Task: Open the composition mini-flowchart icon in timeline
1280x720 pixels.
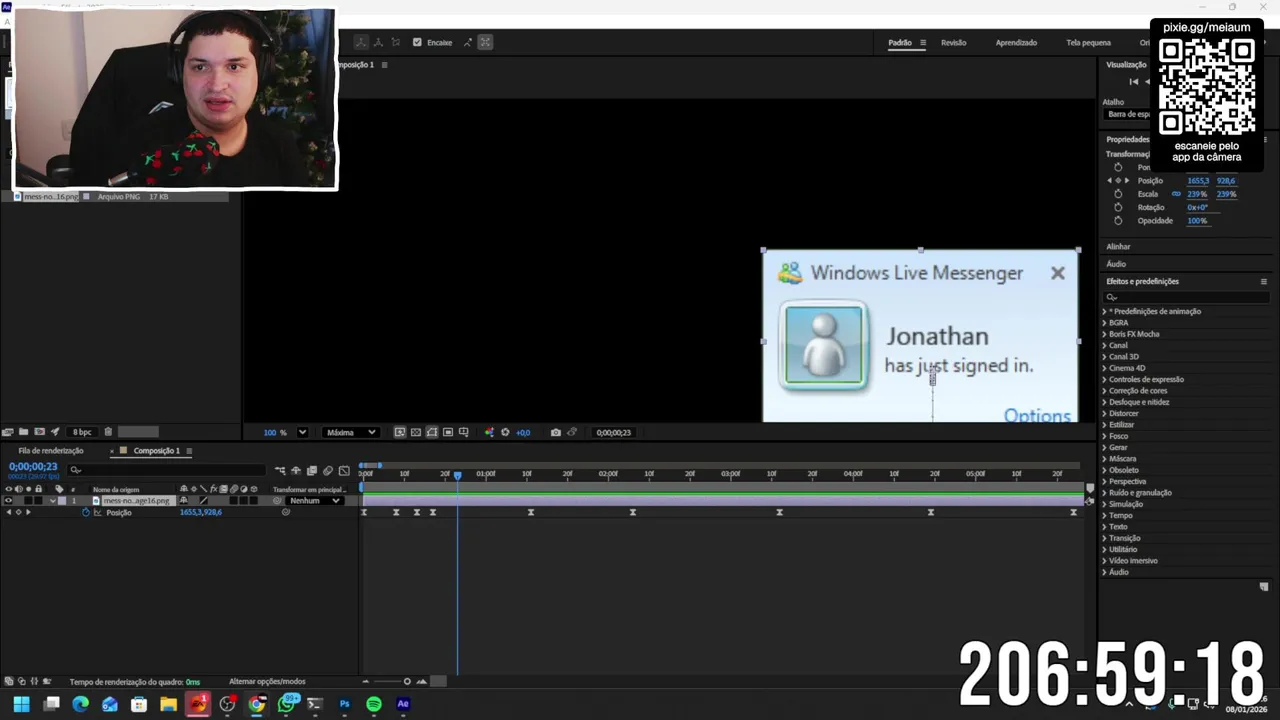Action: click(280, 470)
